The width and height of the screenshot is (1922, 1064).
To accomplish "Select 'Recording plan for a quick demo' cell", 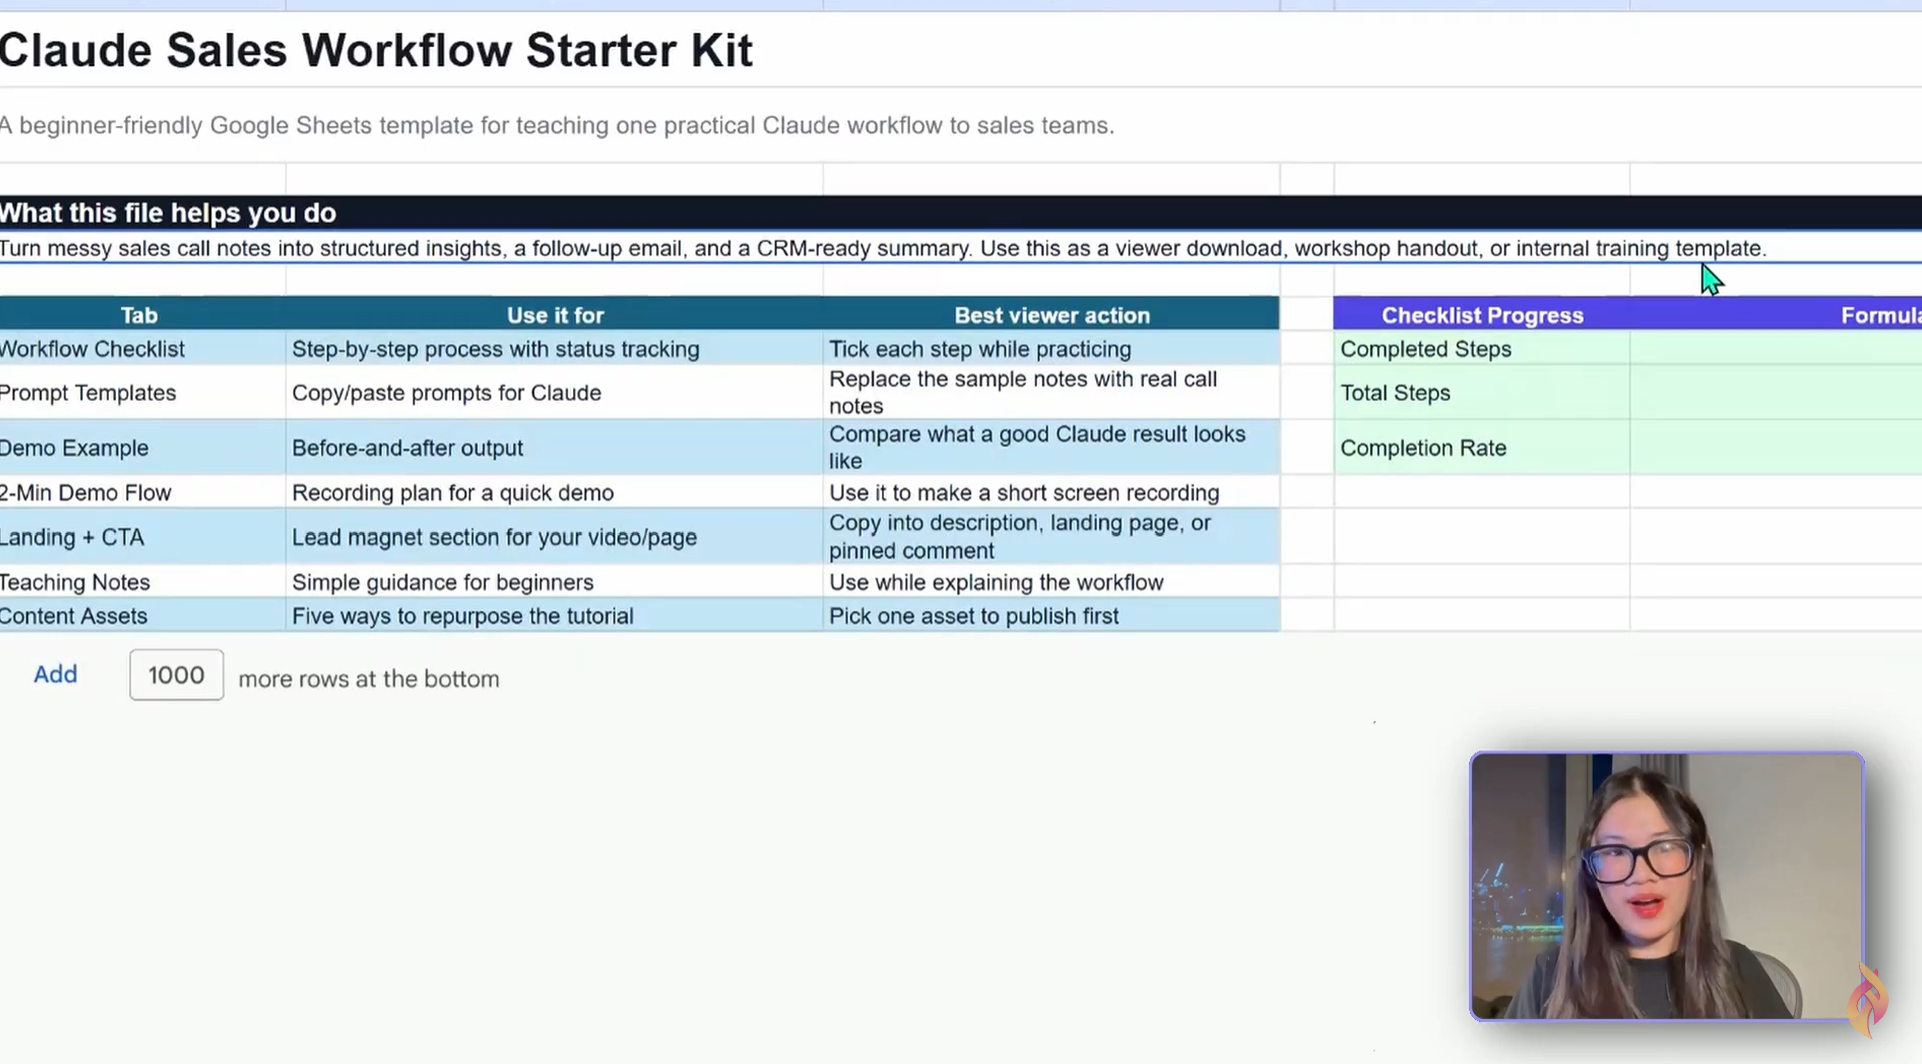I will [555, 493].
